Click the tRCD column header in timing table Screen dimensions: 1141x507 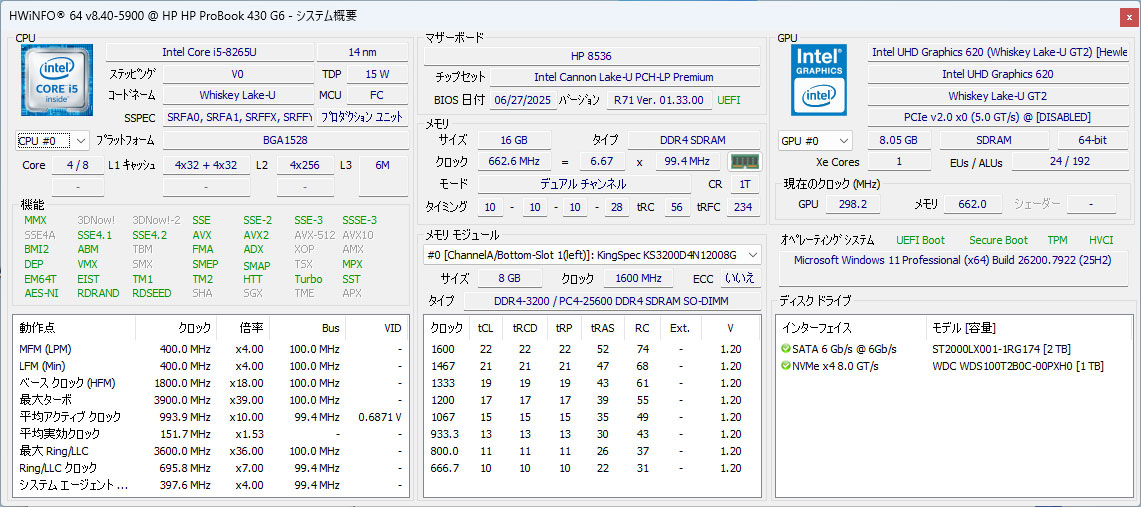click(524, 328)
